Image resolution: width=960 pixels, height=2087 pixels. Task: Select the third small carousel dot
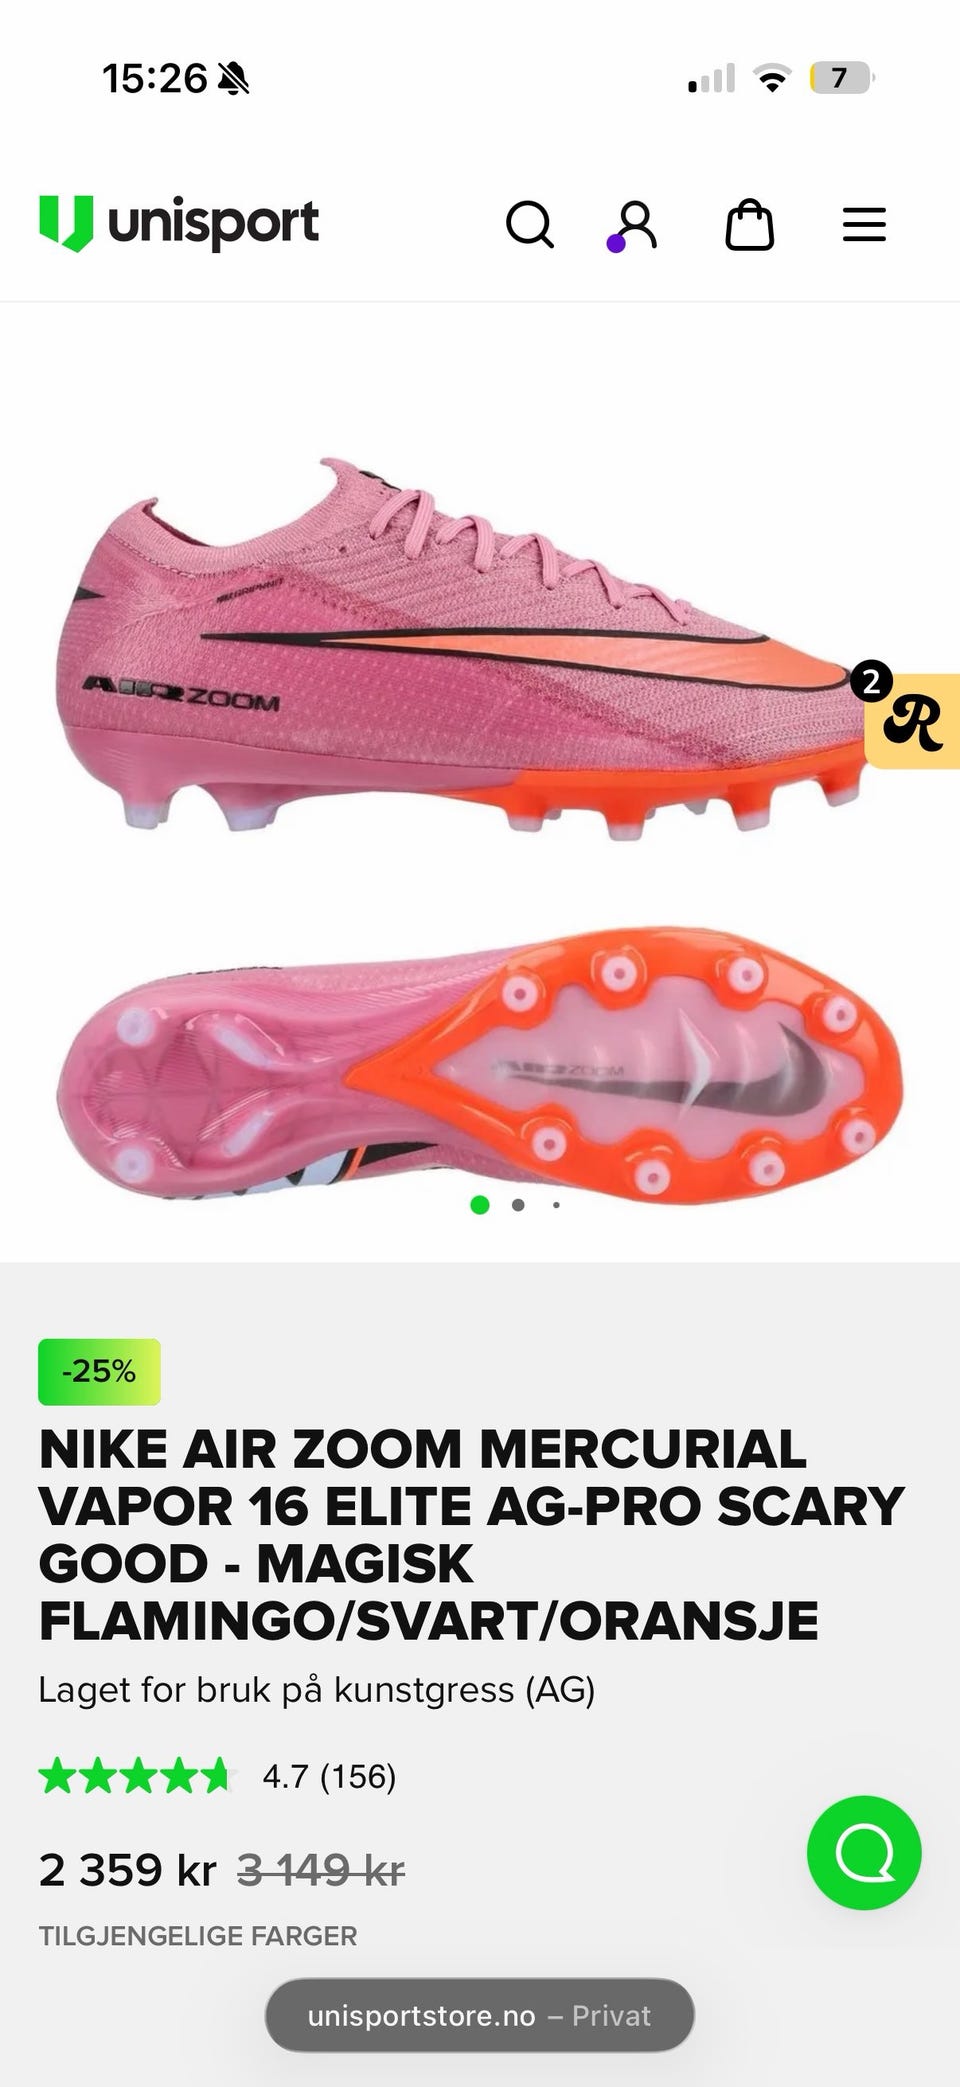[x=556, y=1205]
